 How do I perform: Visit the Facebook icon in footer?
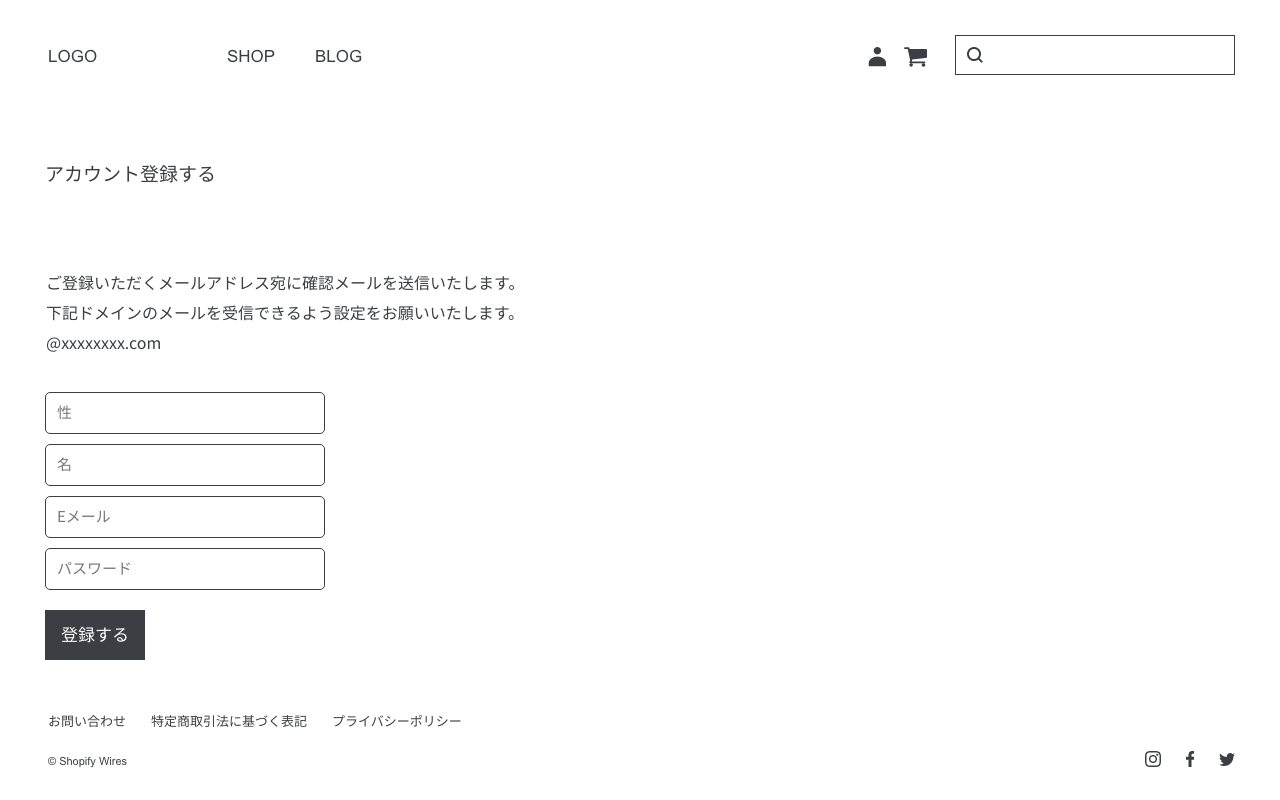pyautogui.click(x=1190, y=759)
